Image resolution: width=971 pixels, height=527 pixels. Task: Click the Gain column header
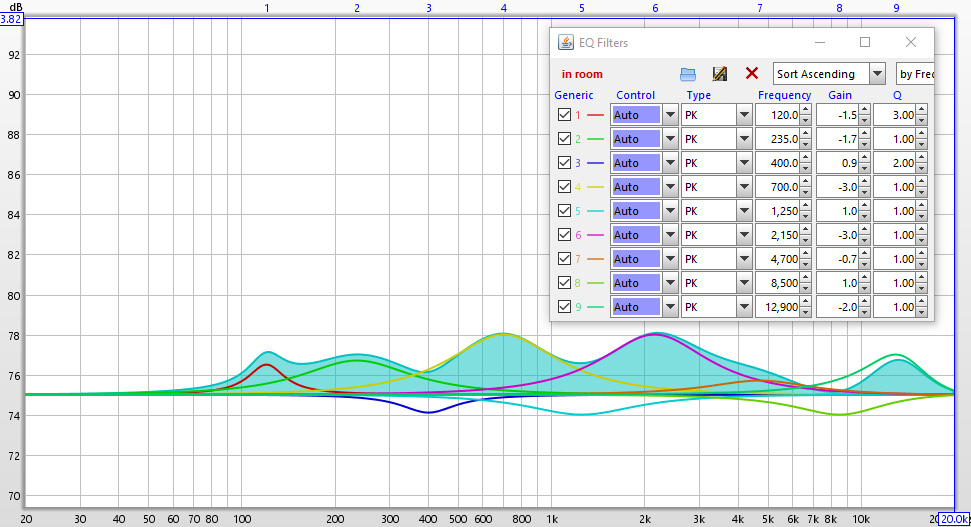pos(840,95)
